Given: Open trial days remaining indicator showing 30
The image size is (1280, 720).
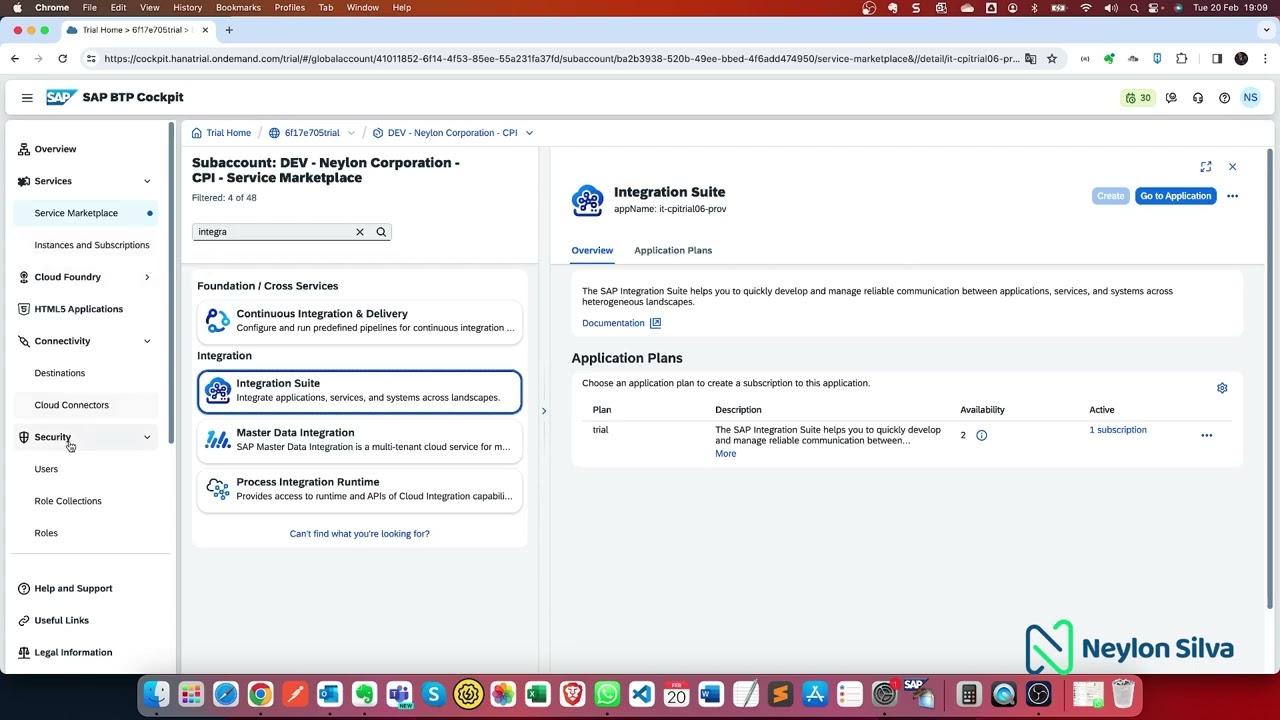Looking at the screenshot, I should pyautogui.click(x=1138, y=98).
